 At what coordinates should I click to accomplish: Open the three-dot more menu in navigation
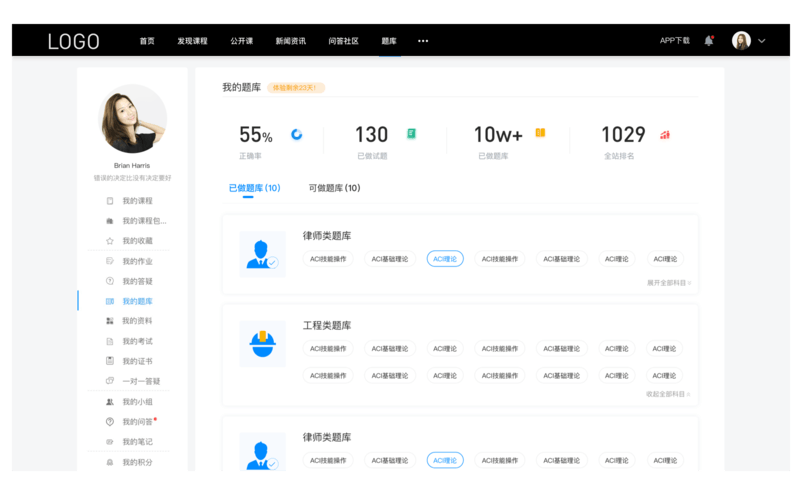click(x=423, y=41)
